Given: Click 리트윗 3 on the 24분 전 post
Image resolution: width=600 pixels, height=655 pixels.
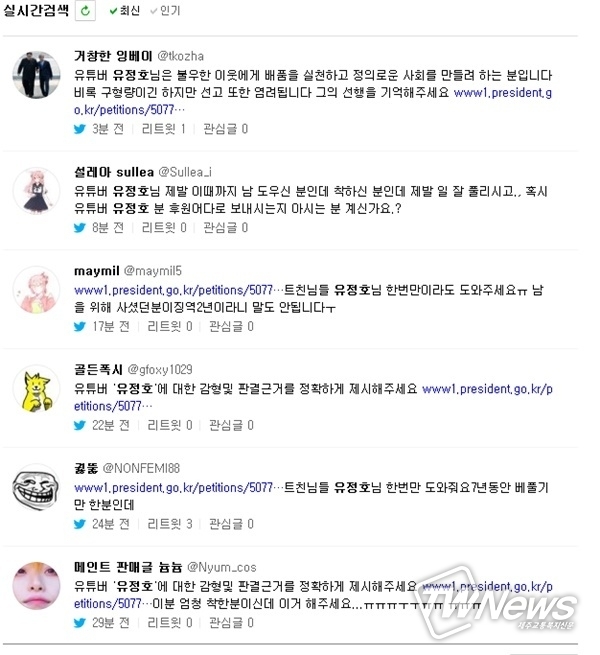Looking at the screenshot, I should (x=170, y=524).
